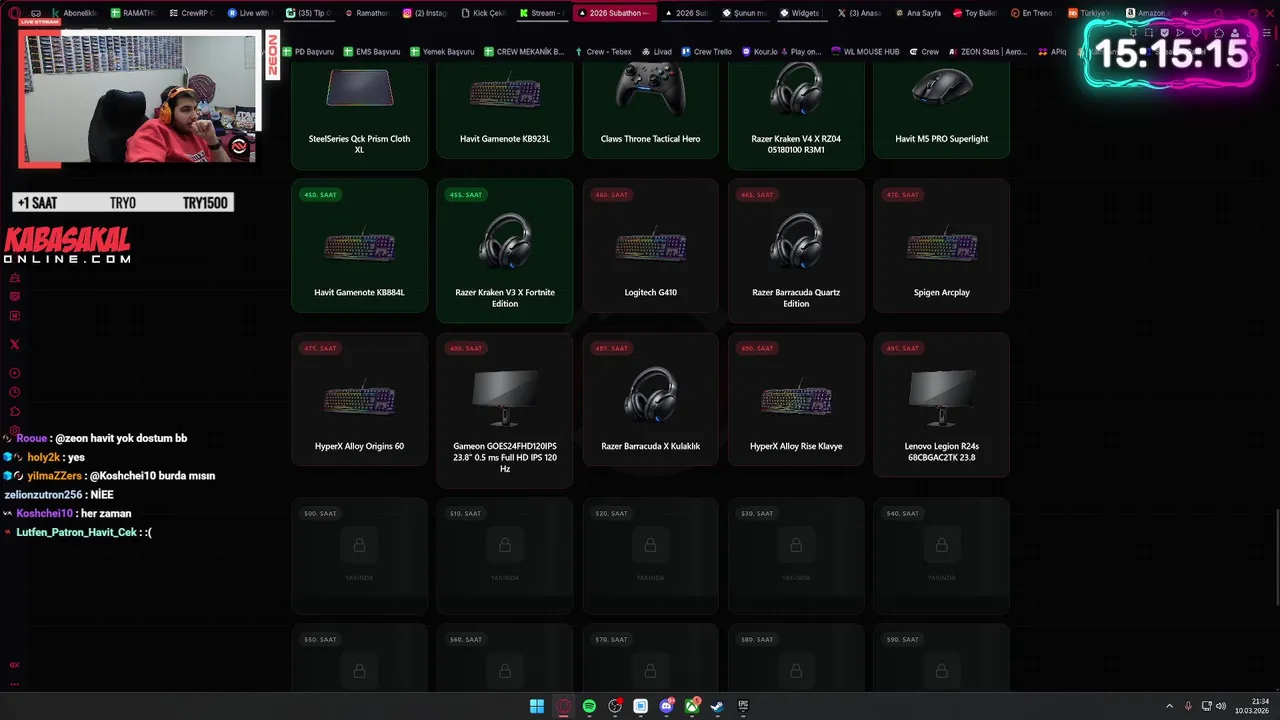Open the OBS Studio taskbar icon
The image size is (1280, 720).
615,706
